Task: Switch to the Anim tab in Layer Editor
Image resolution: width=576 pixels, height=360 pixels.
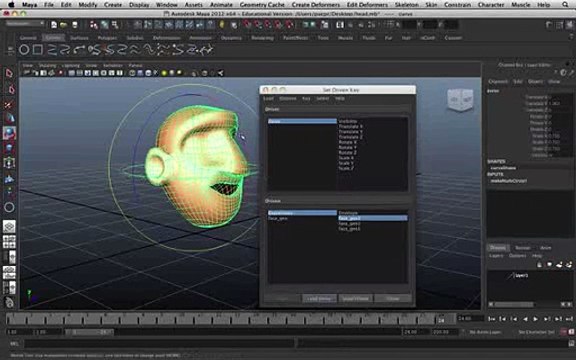Action: tap(545, 248)
